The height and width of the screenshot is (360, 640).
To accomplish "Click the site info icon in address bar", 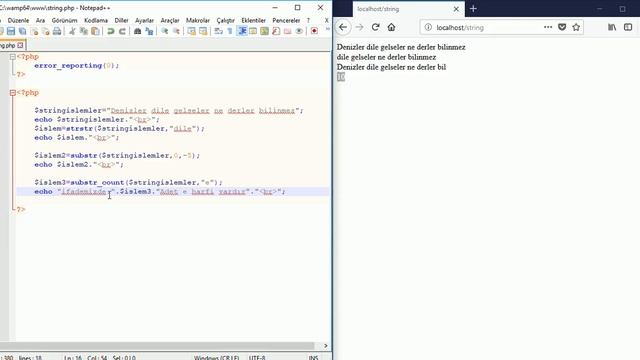I will (x=428, y=27).
